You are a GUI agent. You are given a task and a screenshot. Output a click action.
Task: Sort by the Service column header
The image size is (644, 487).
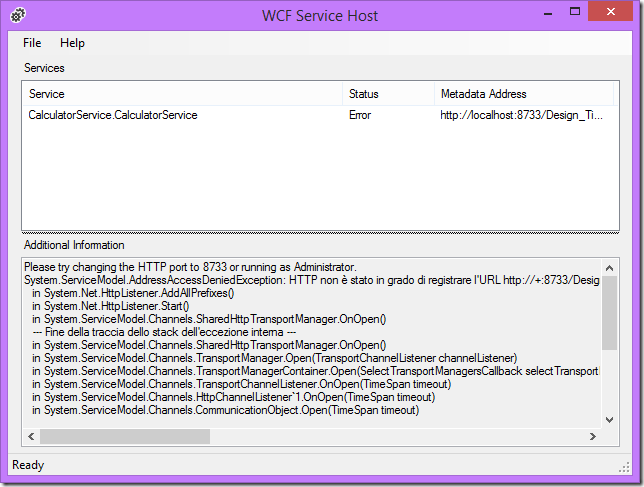182,94
